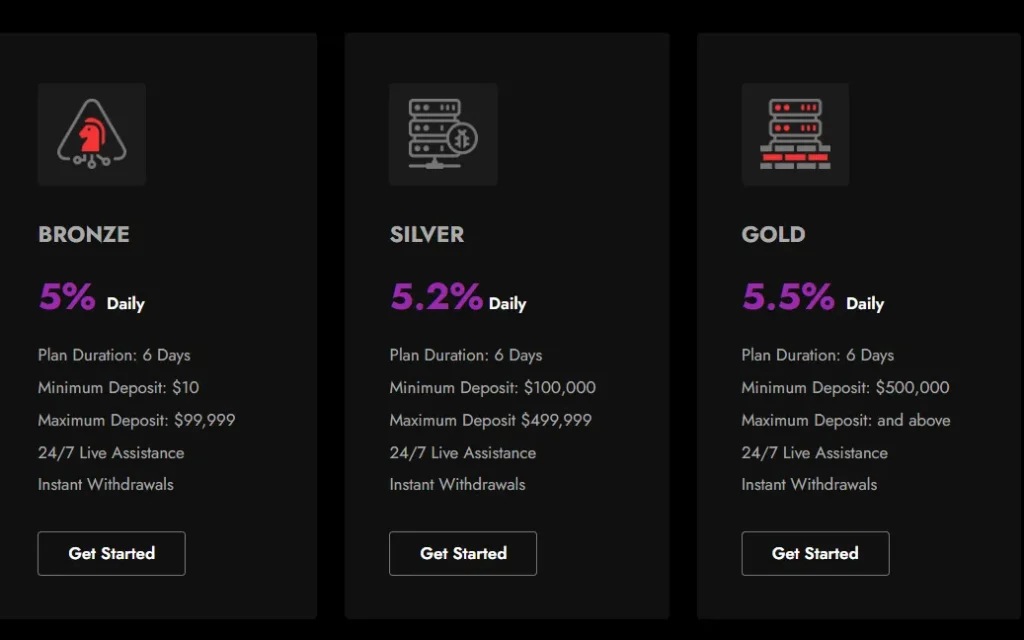Click the Gold plan server firewall icon

click(x=795, y=135)
